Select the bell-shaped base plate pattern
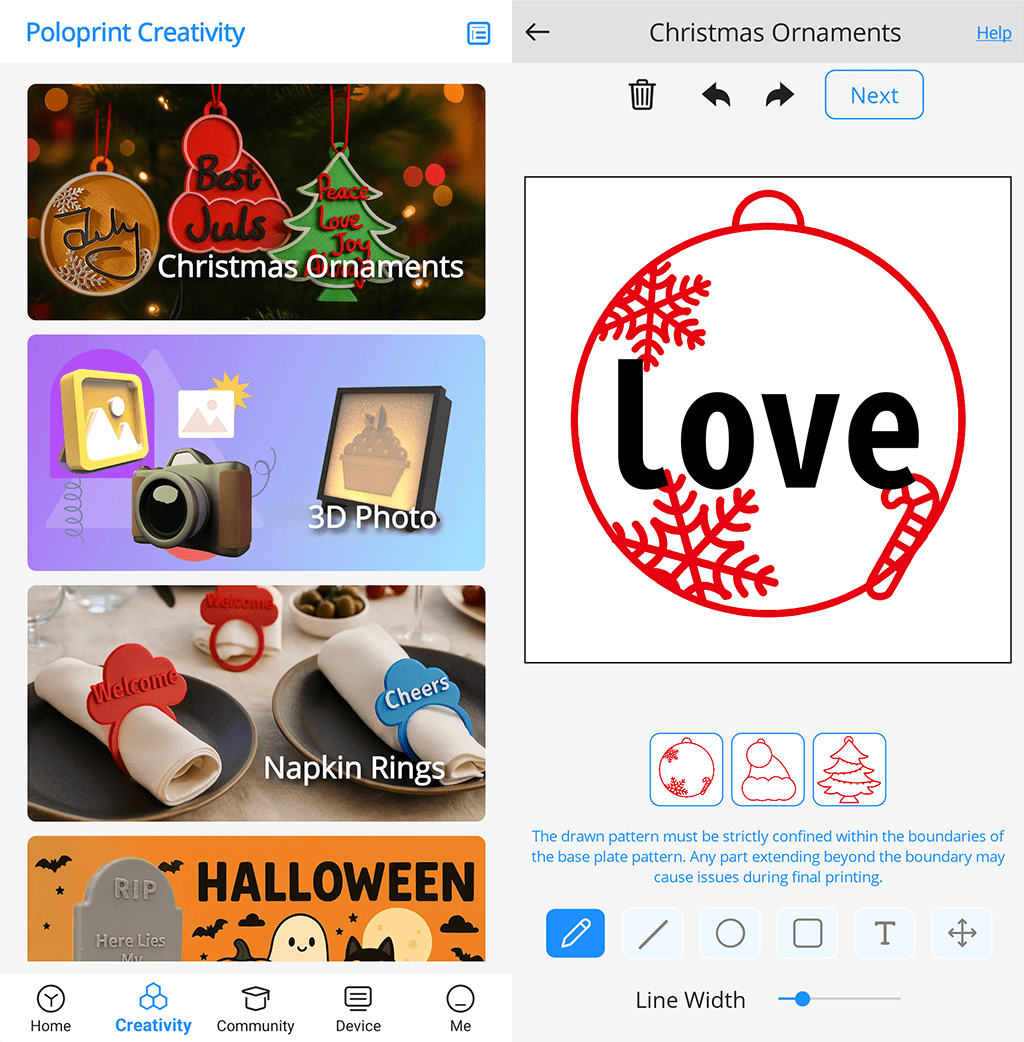1024x1042 pixels. 767,769
